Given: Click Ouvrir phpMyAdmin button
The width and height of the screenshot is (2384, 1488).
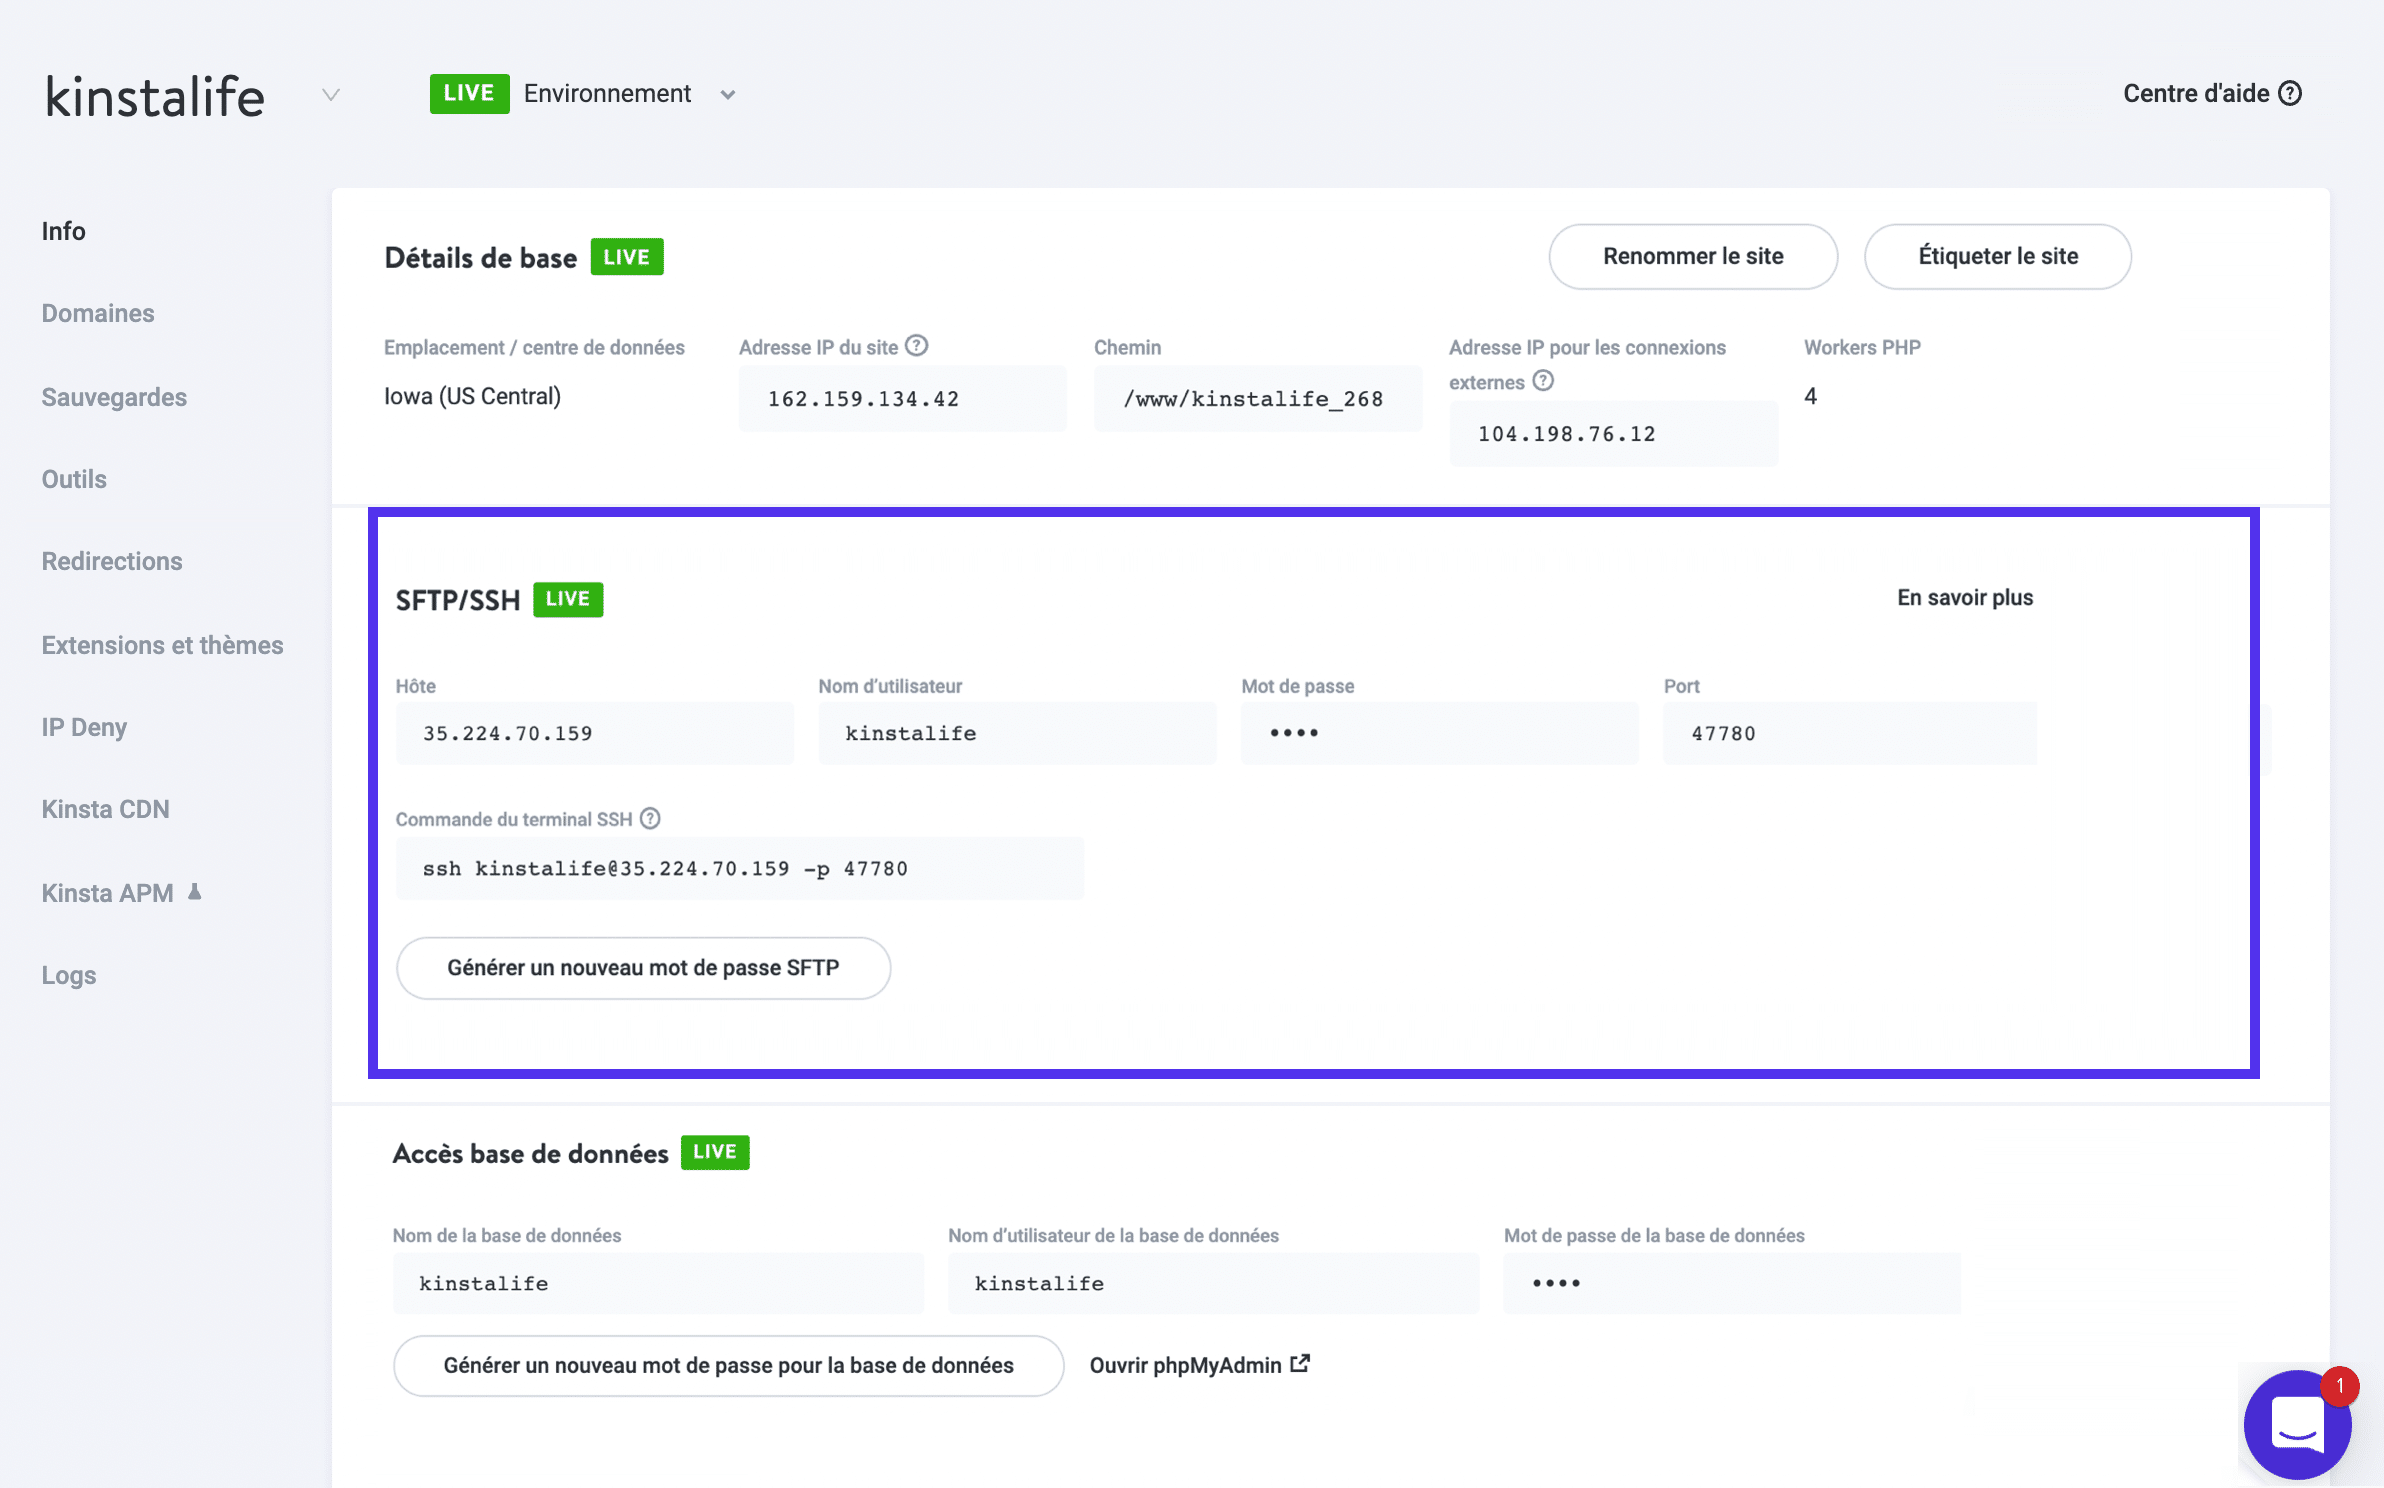Looking at the screenshot, I should (x=1200, y=1365).
